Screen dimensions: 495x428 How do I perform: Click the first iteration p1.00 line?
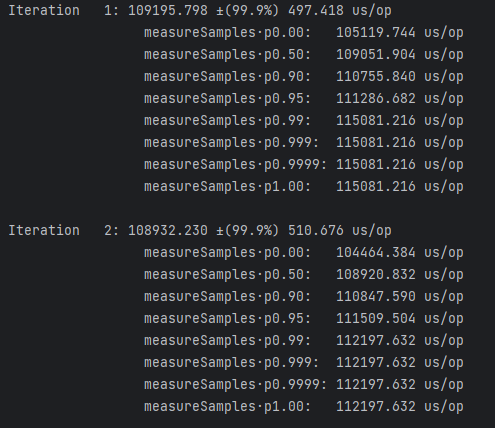(304, 187)
